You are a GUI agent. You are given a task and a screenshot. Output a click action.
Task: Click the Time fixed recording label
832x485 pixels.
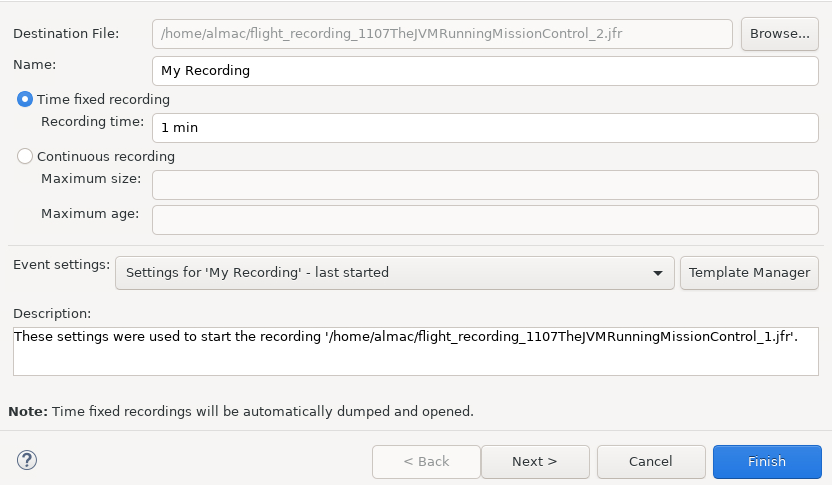click(103, 99)
